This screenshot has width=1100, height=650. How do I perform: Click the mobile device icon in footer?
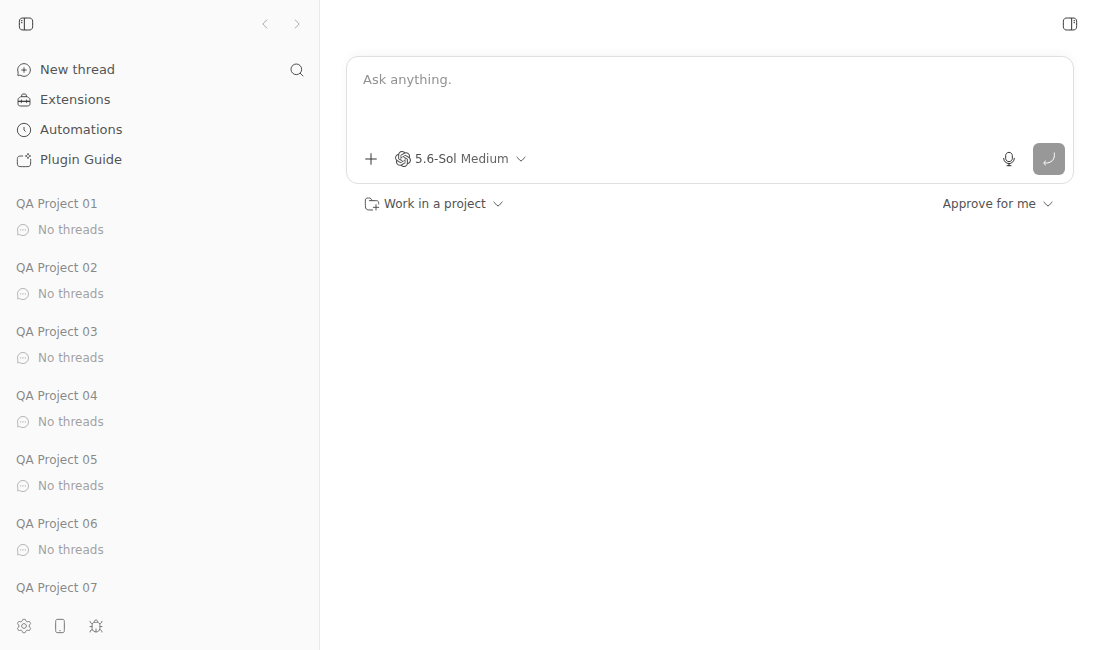coord(60,626)
